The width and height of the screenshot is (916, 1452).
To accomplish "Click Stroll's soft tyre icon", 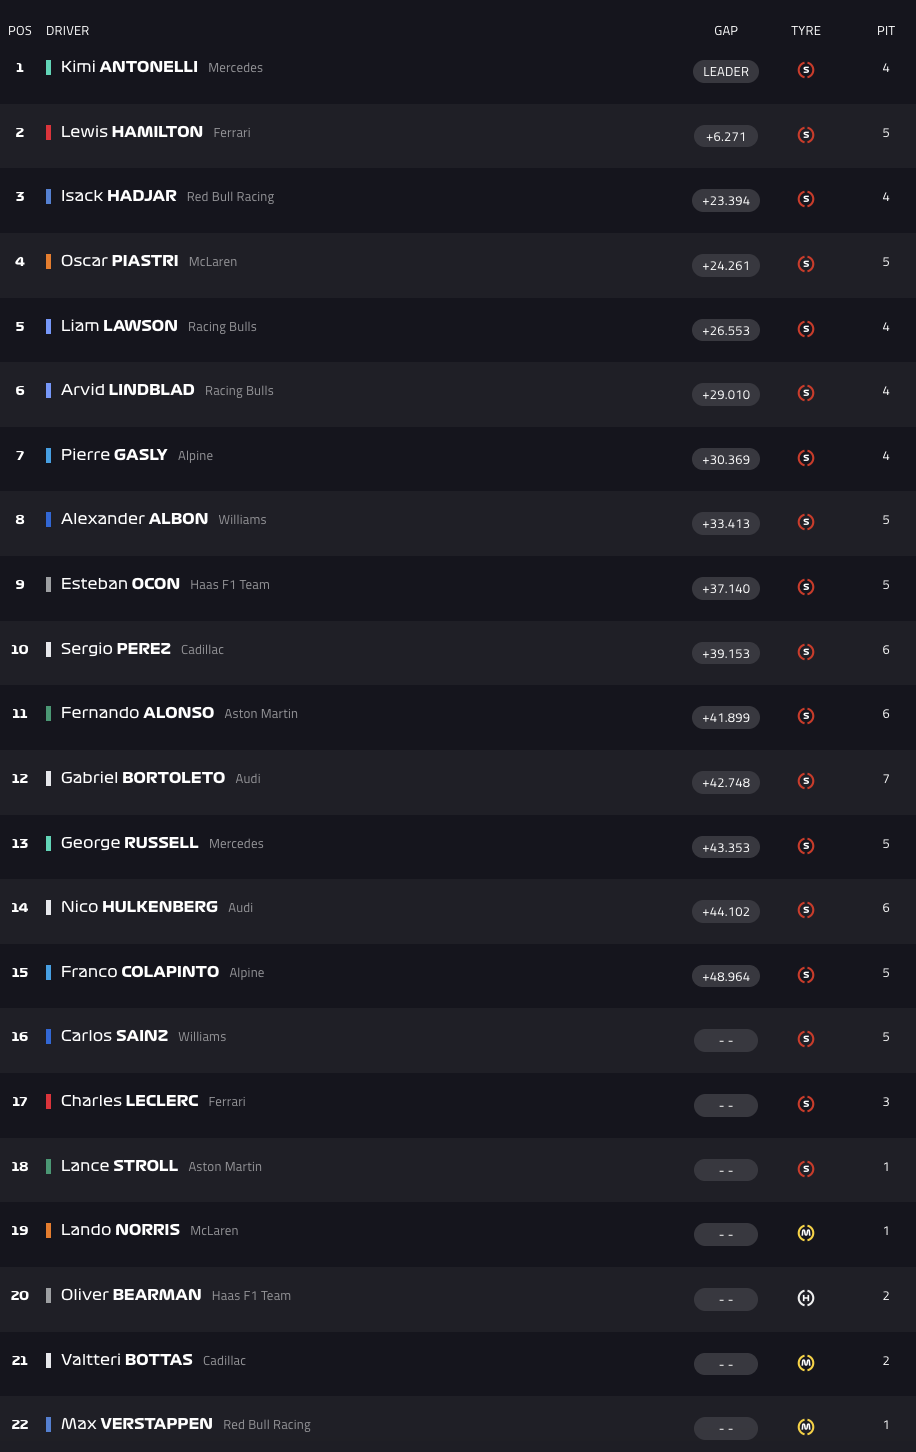I will tap(806, 1169).
